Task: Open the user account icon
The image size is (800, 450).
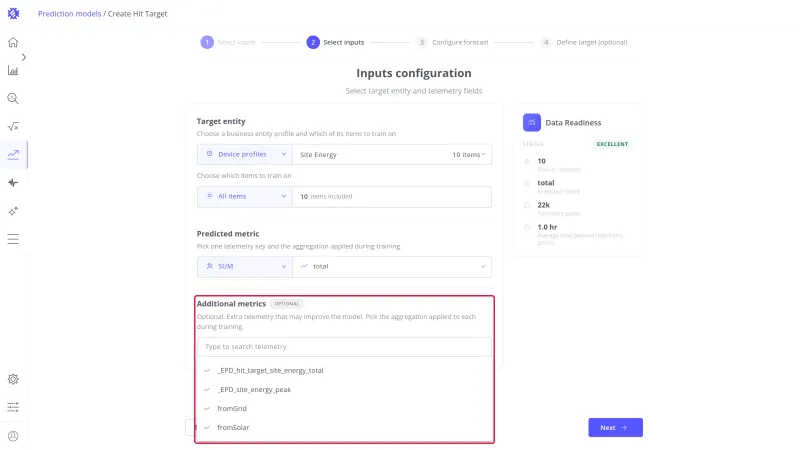Action: click(x=13, y=436)
